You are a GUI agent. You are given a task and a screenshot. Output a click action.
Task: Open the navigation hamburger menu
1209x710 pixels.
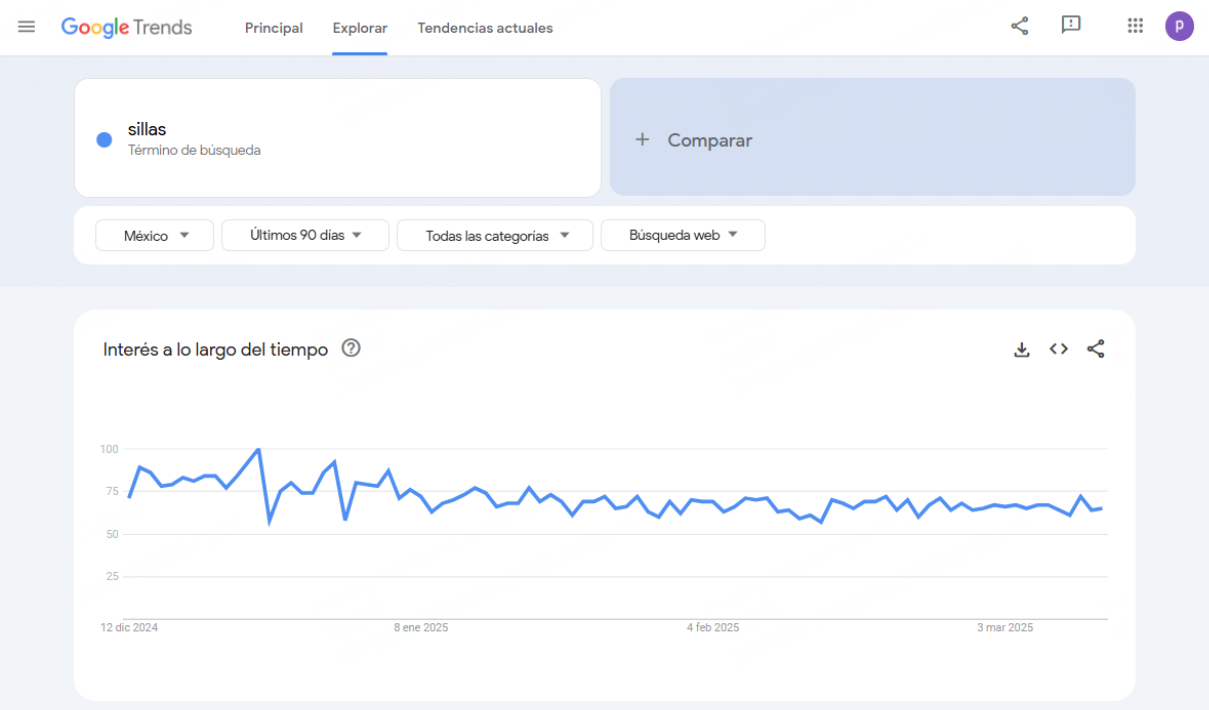point(26,26)
